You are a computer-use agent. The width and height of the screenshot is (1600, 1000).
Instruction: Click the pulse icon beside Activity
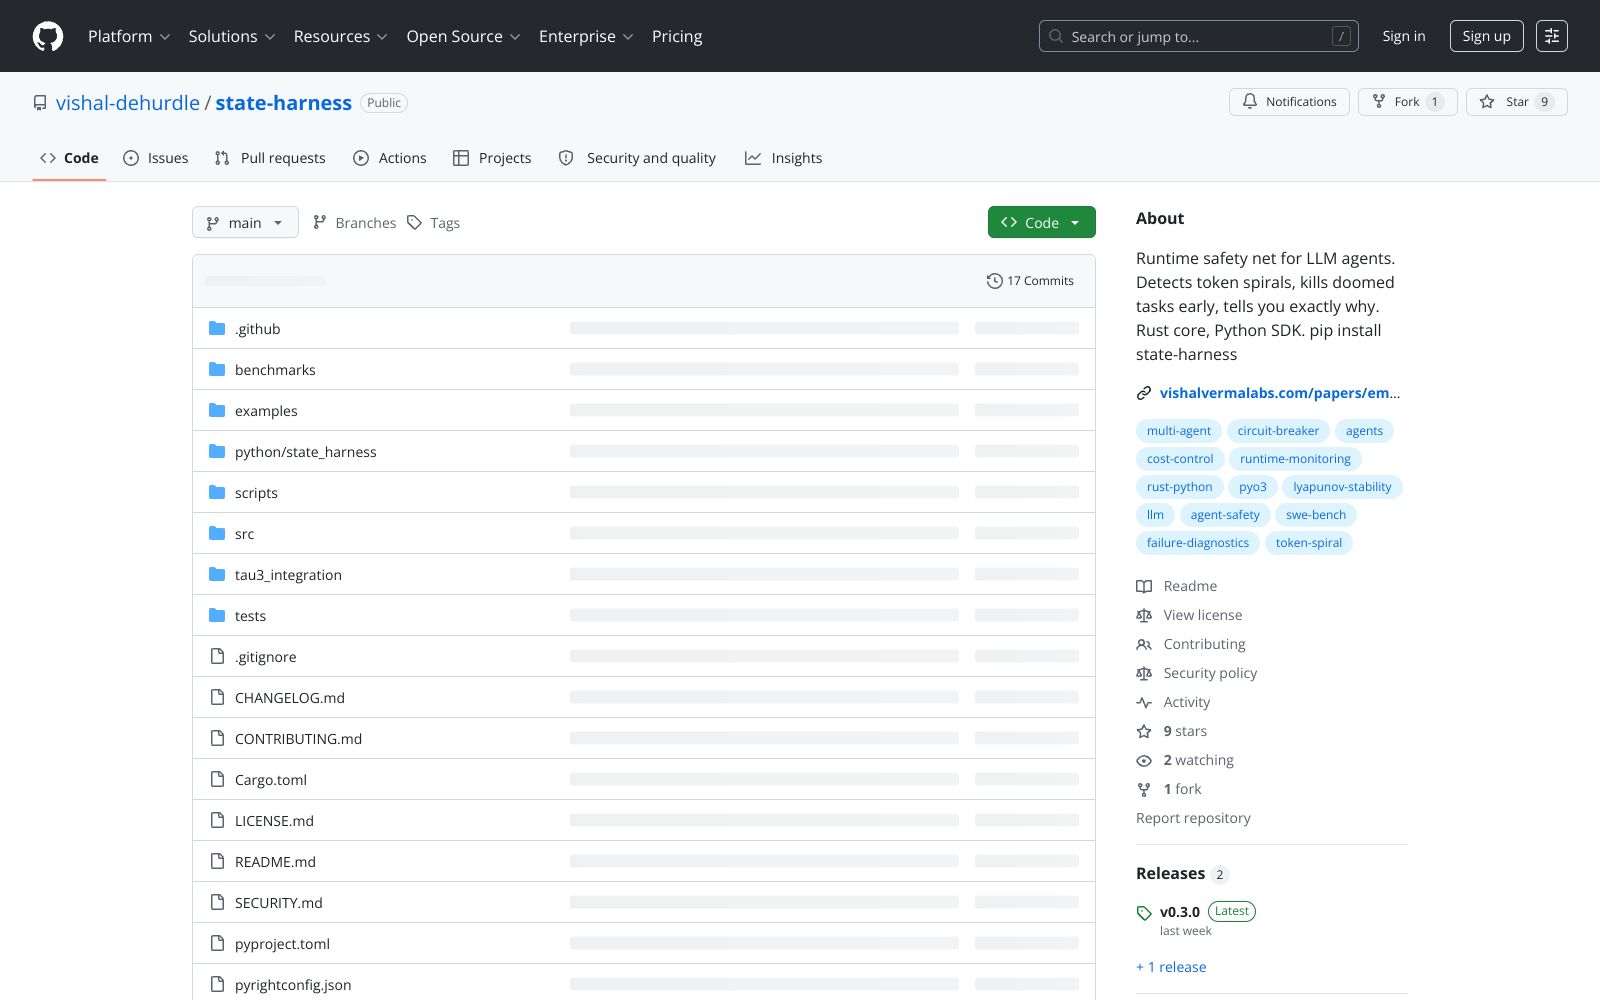point(1144,702)
